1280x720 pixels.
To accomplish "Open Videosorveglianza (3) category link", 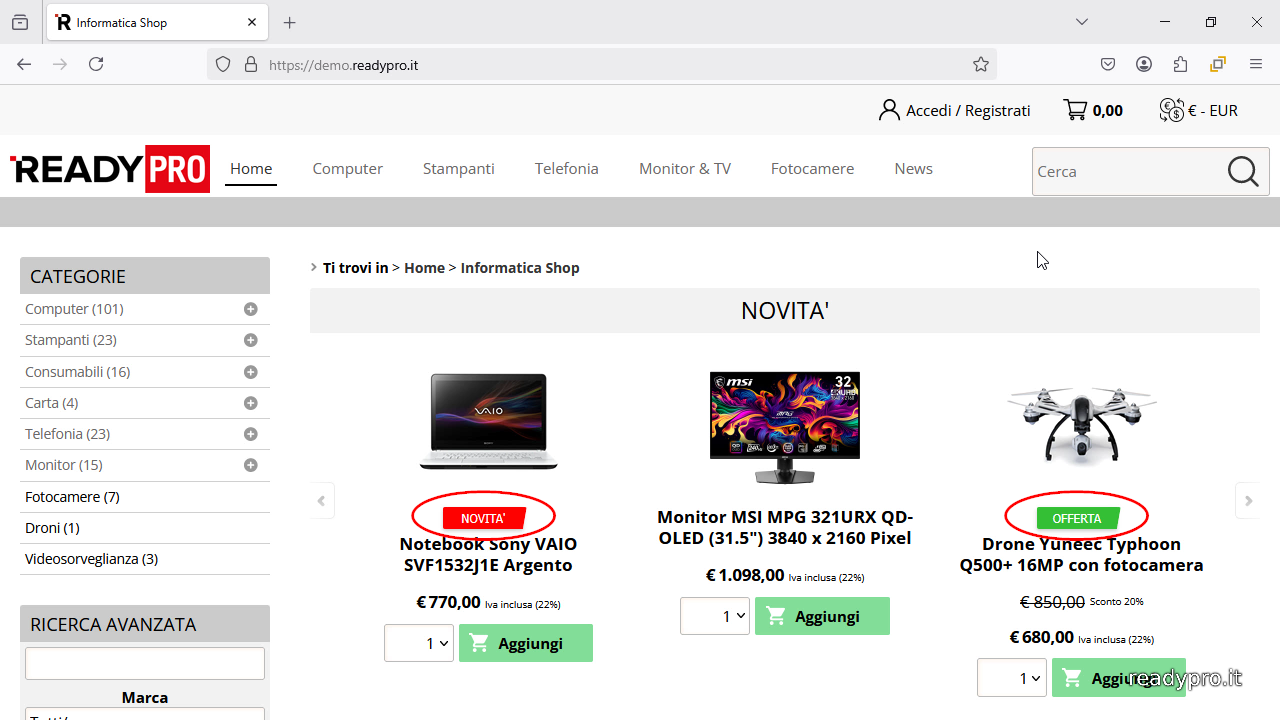I will point(91,559).
